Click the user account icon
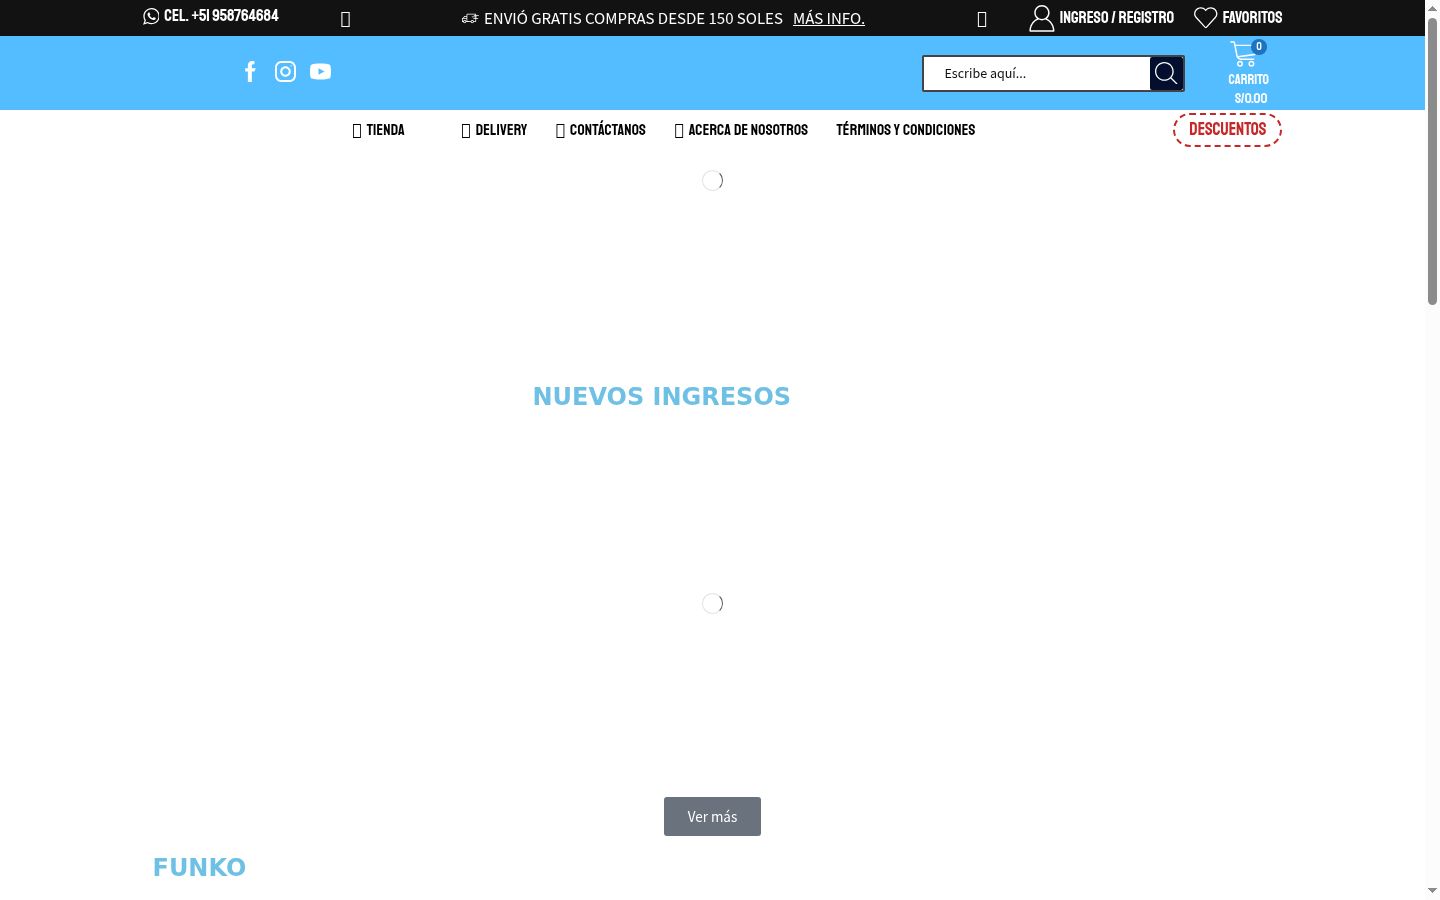This screenshot has width=1440, height=900. coord(1041,18)
